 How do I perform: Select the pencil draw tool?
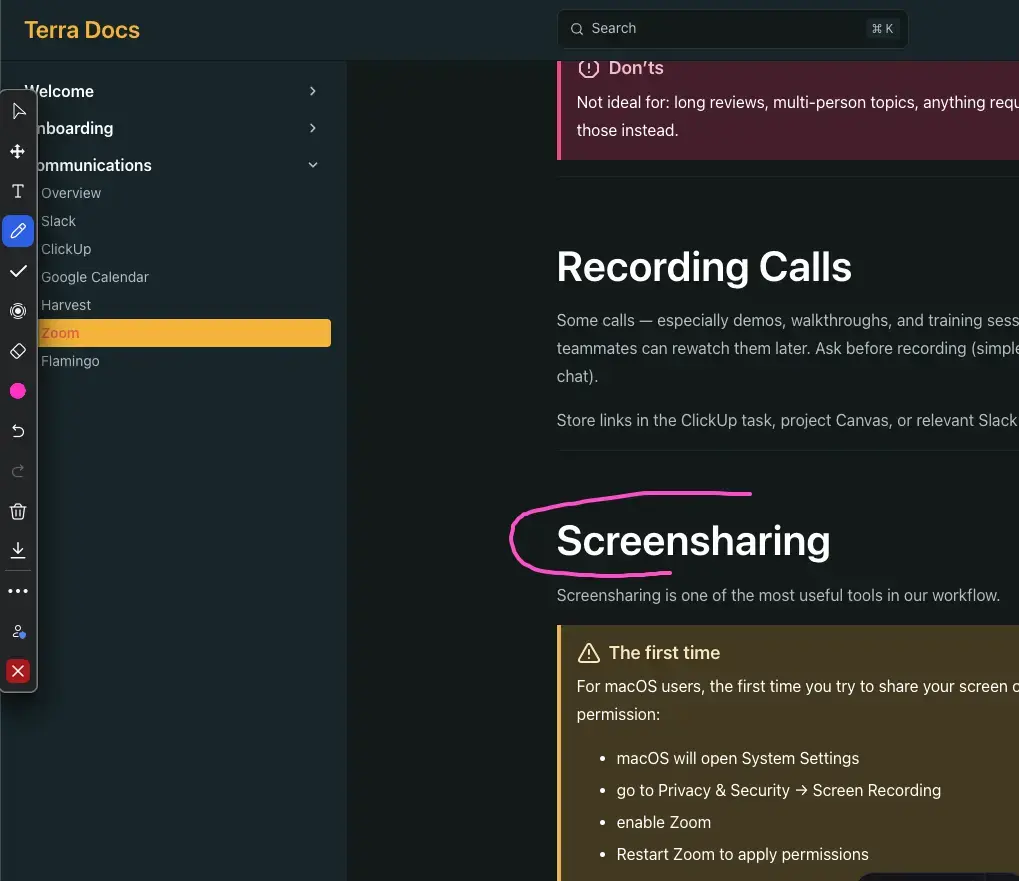coord(18,231)
